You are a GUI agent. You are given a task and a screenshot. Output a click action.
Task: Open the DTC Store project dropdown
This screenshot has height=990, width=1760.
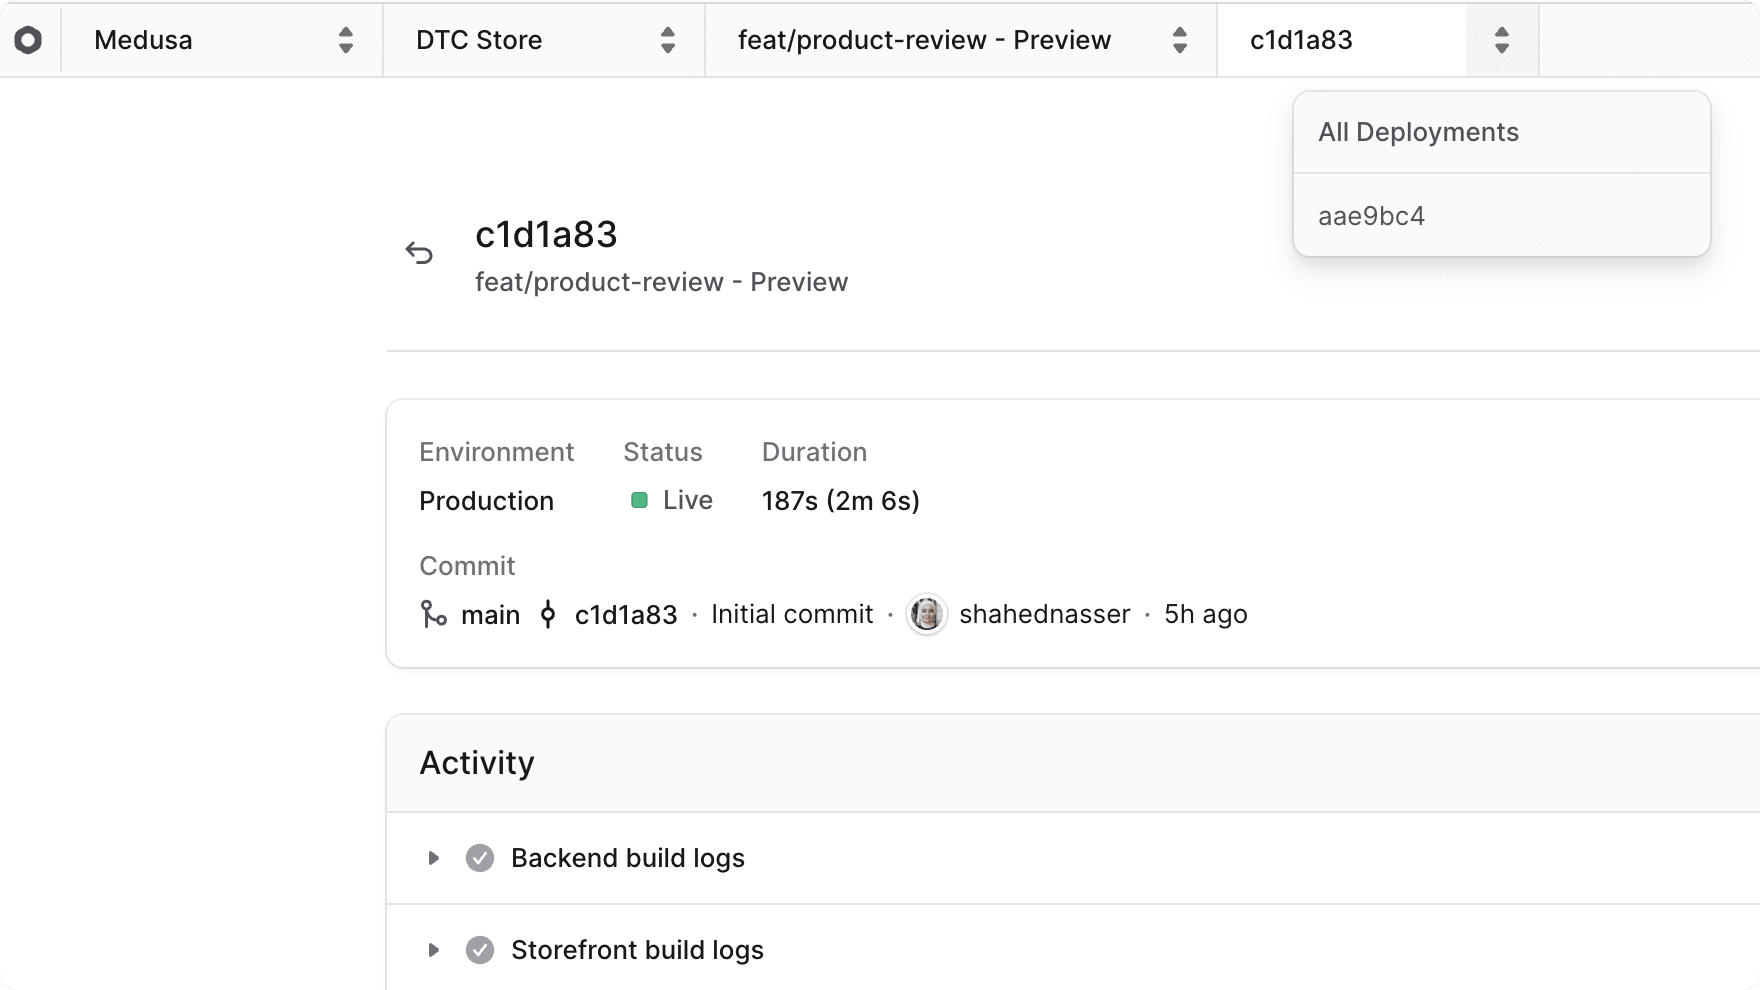[x=544, y=40]
